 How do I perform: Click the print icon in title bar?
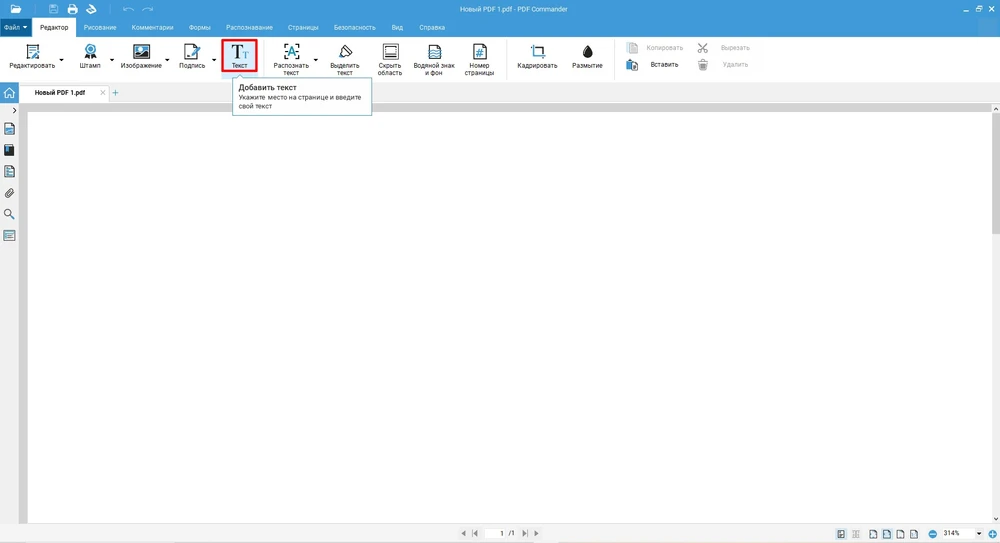click(72, 9)
